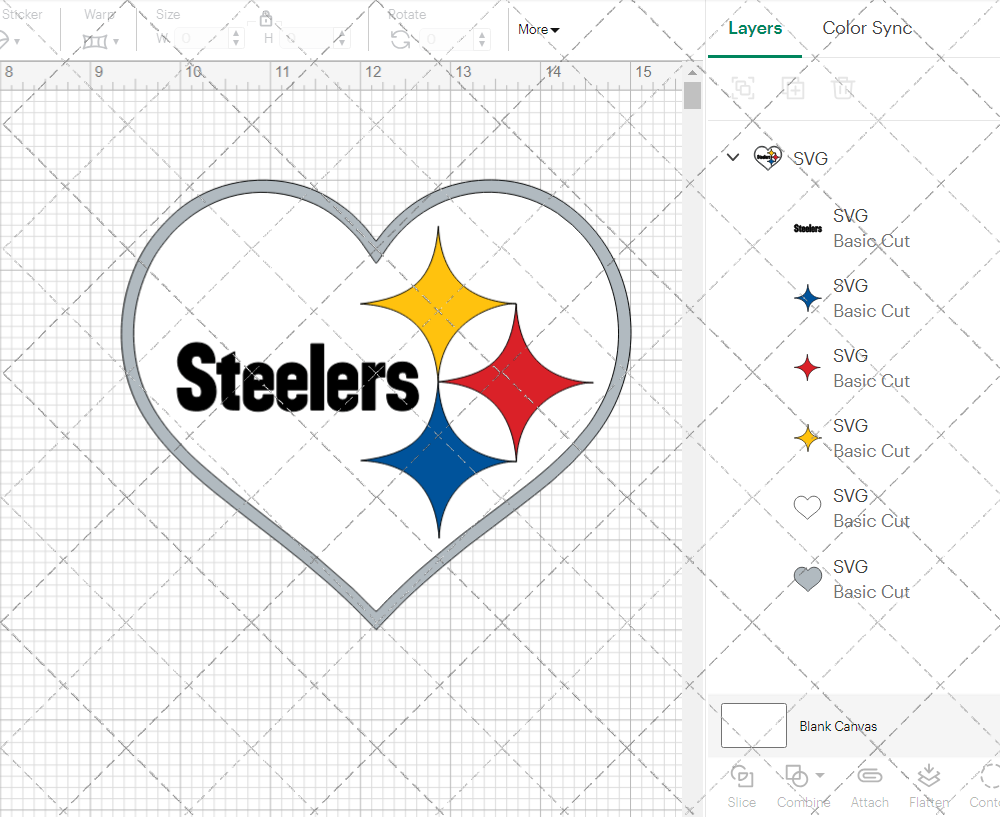Click the Flatten icon
The height and width of the screenshot is (817, 1000).
click(x=928, y=777)
